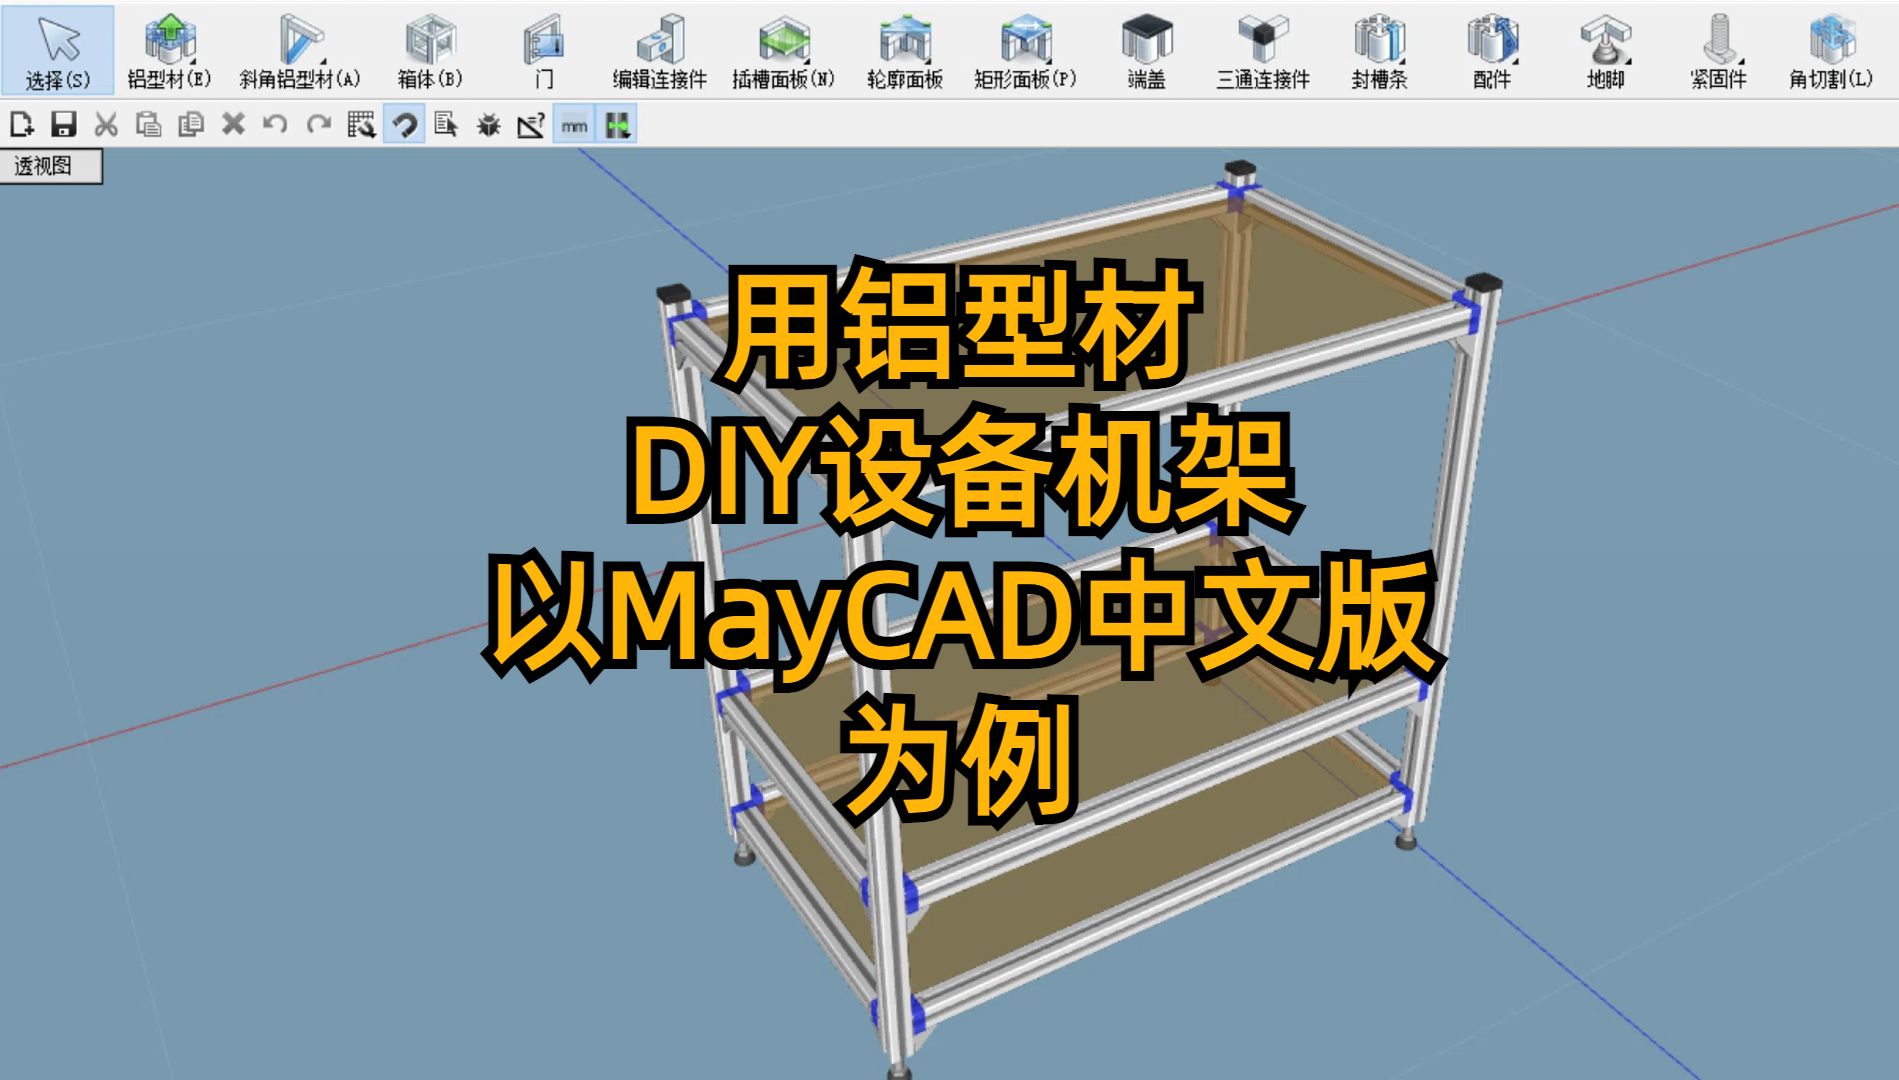
Task: Toggle the mm units button
Action: pos(574,125)
